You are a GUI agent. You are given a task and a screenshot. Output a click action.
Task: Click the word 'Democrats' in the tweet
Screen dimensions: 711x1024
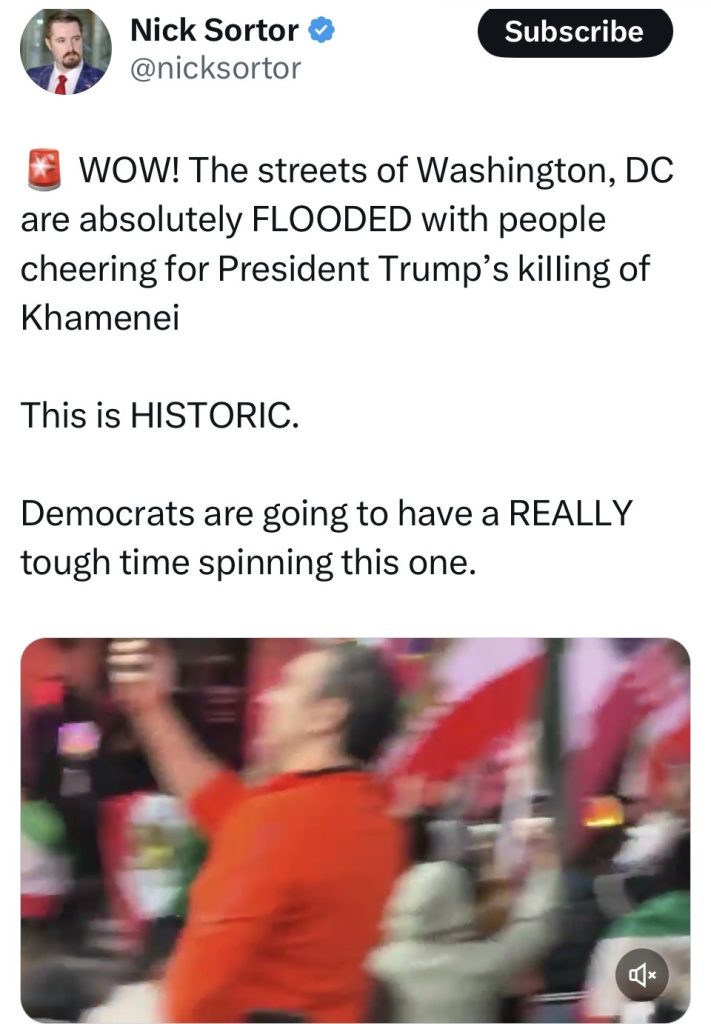(x=108, y=513)
